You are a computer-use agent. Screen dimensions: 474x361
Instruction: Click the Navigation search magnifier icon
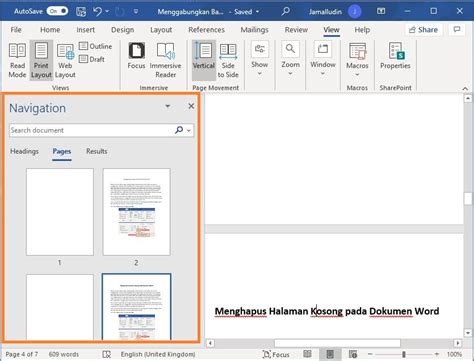click(x=179, y=130)
